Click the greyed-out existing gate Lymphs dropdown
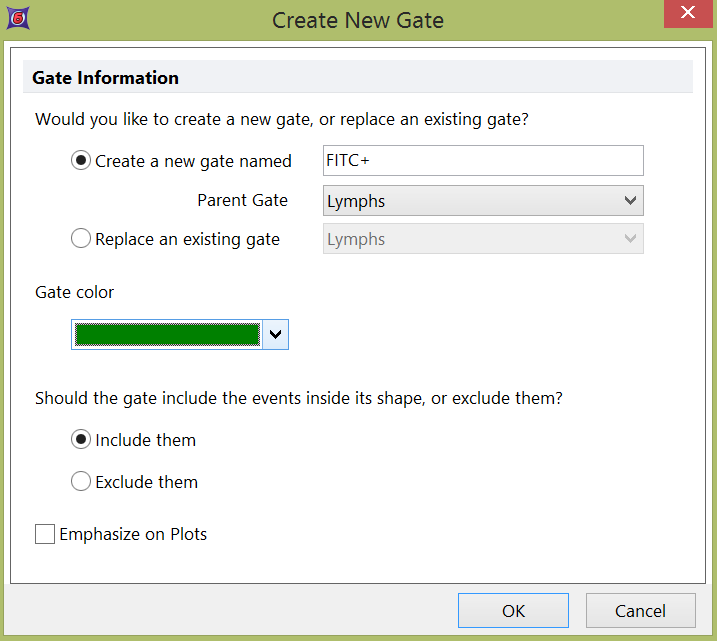The width and height of the screenshot is (717, 641). click(x=483, y=239)
